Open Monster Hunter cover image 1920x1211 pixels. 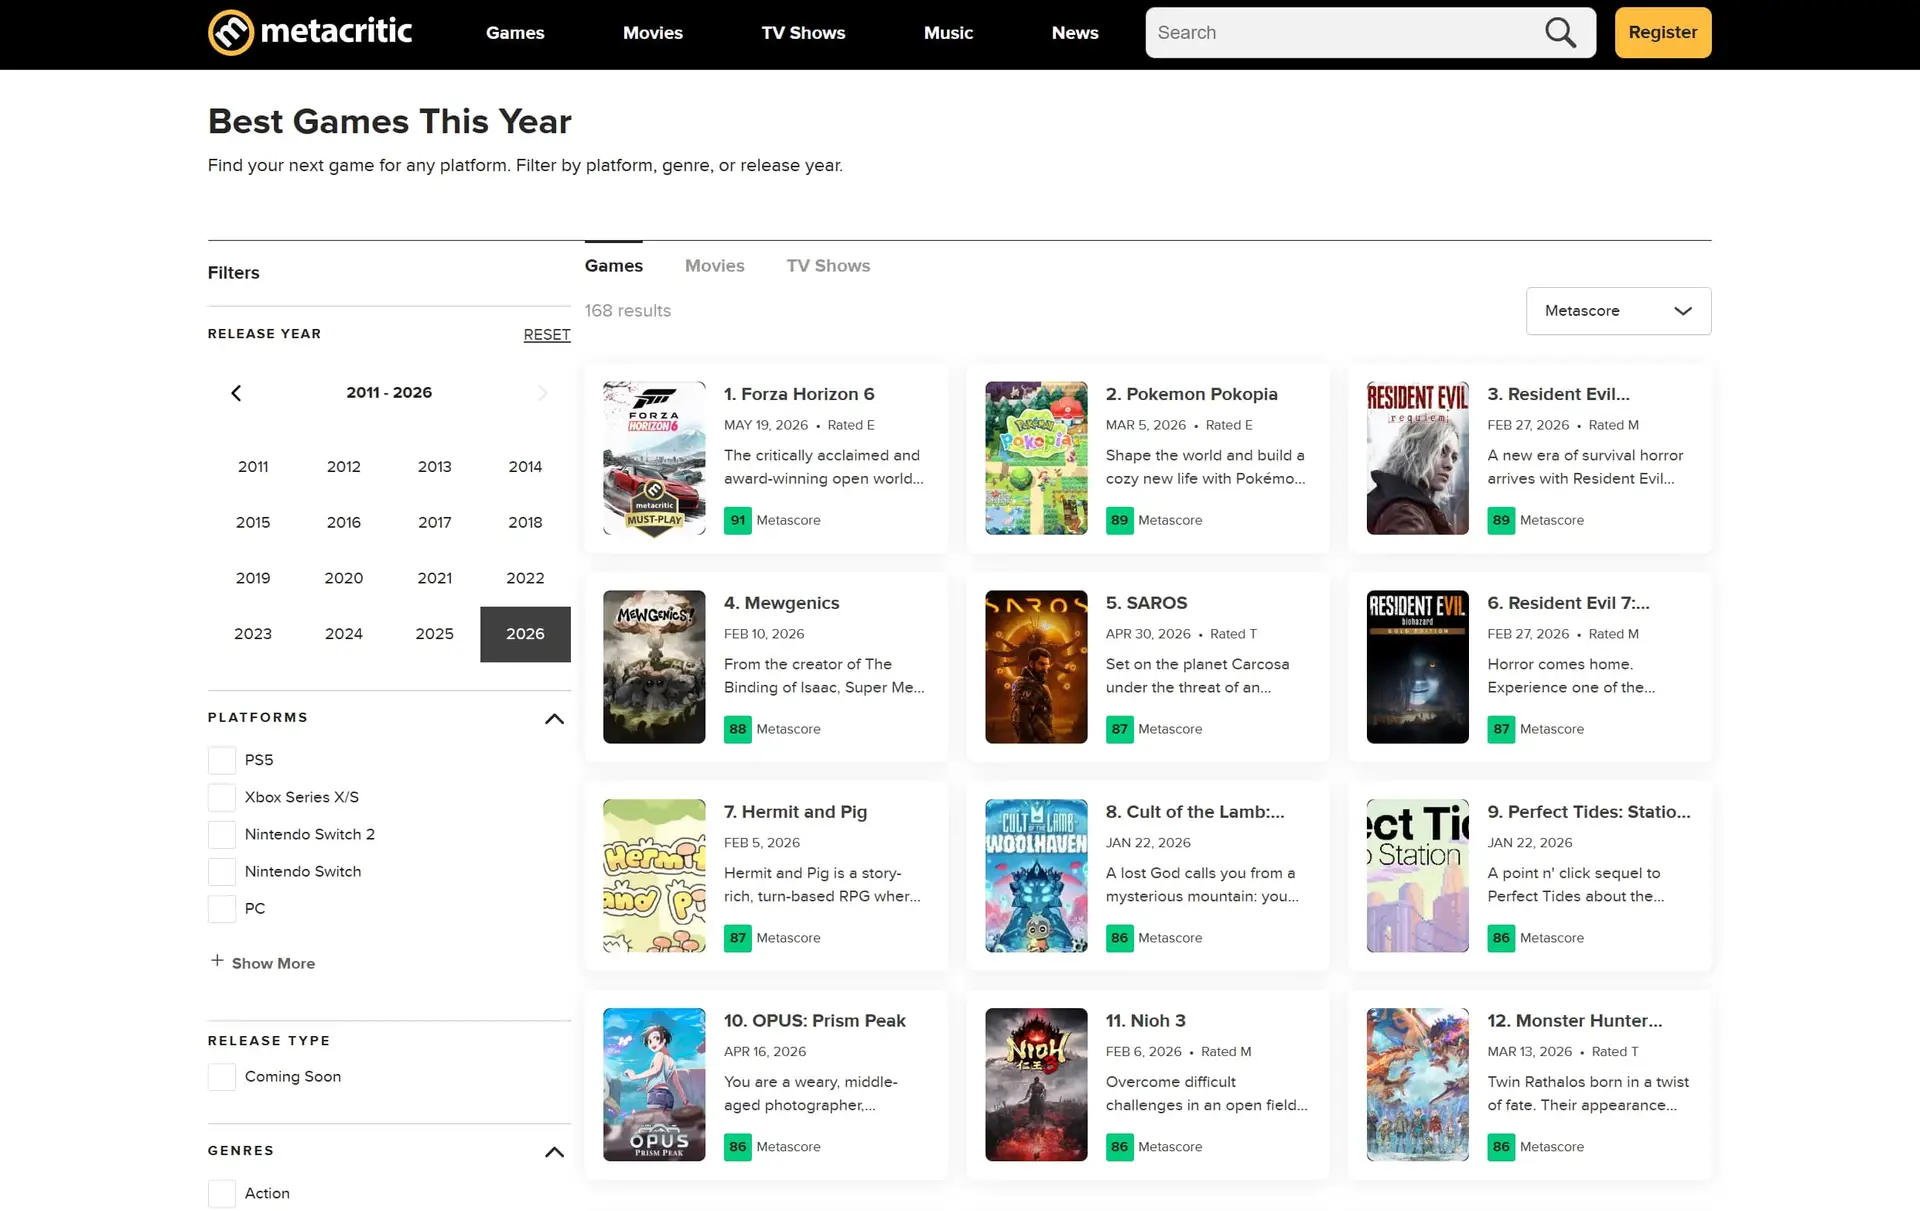click(x=1417, y=1085)
